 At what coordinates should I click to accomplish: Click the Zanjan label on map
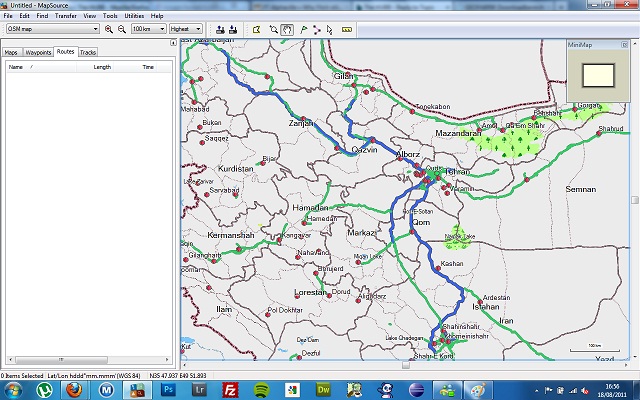coord(301,123)
